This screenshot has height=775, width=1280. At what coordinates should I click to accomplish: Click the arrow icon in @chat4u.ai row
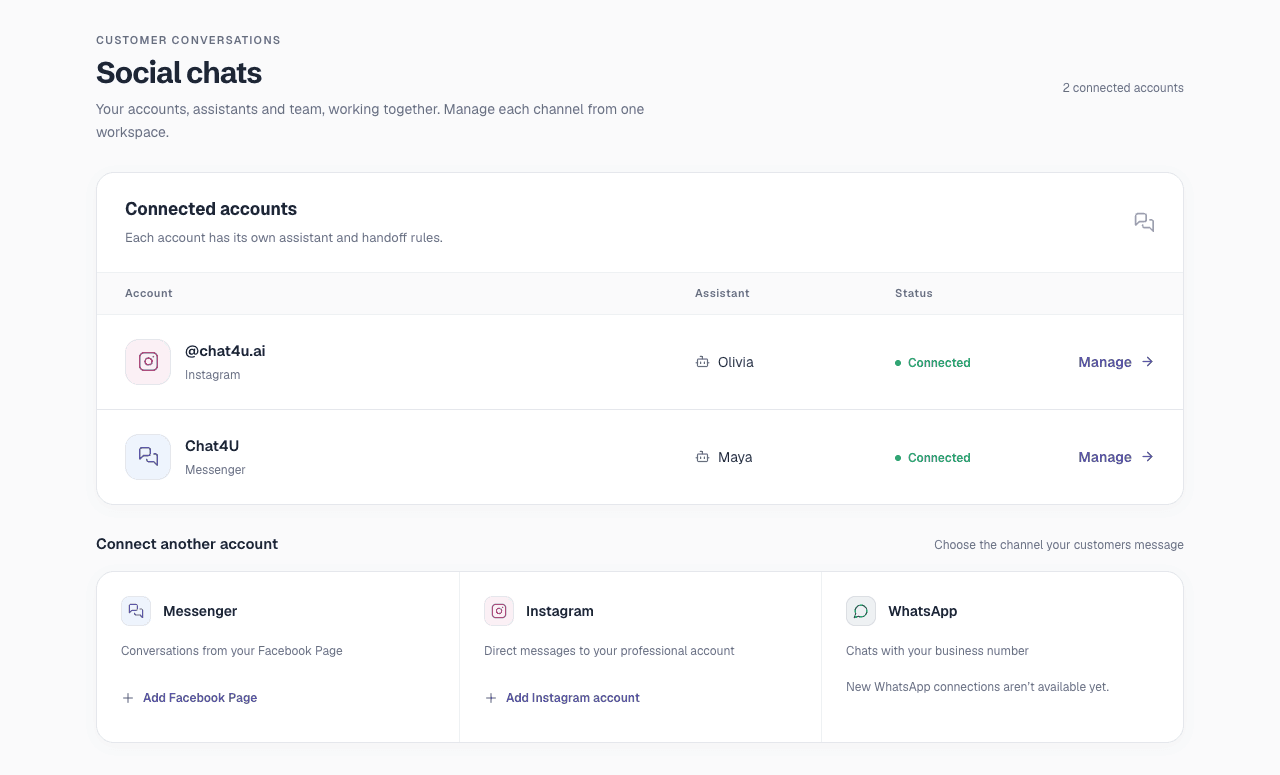pos(1147,362)
